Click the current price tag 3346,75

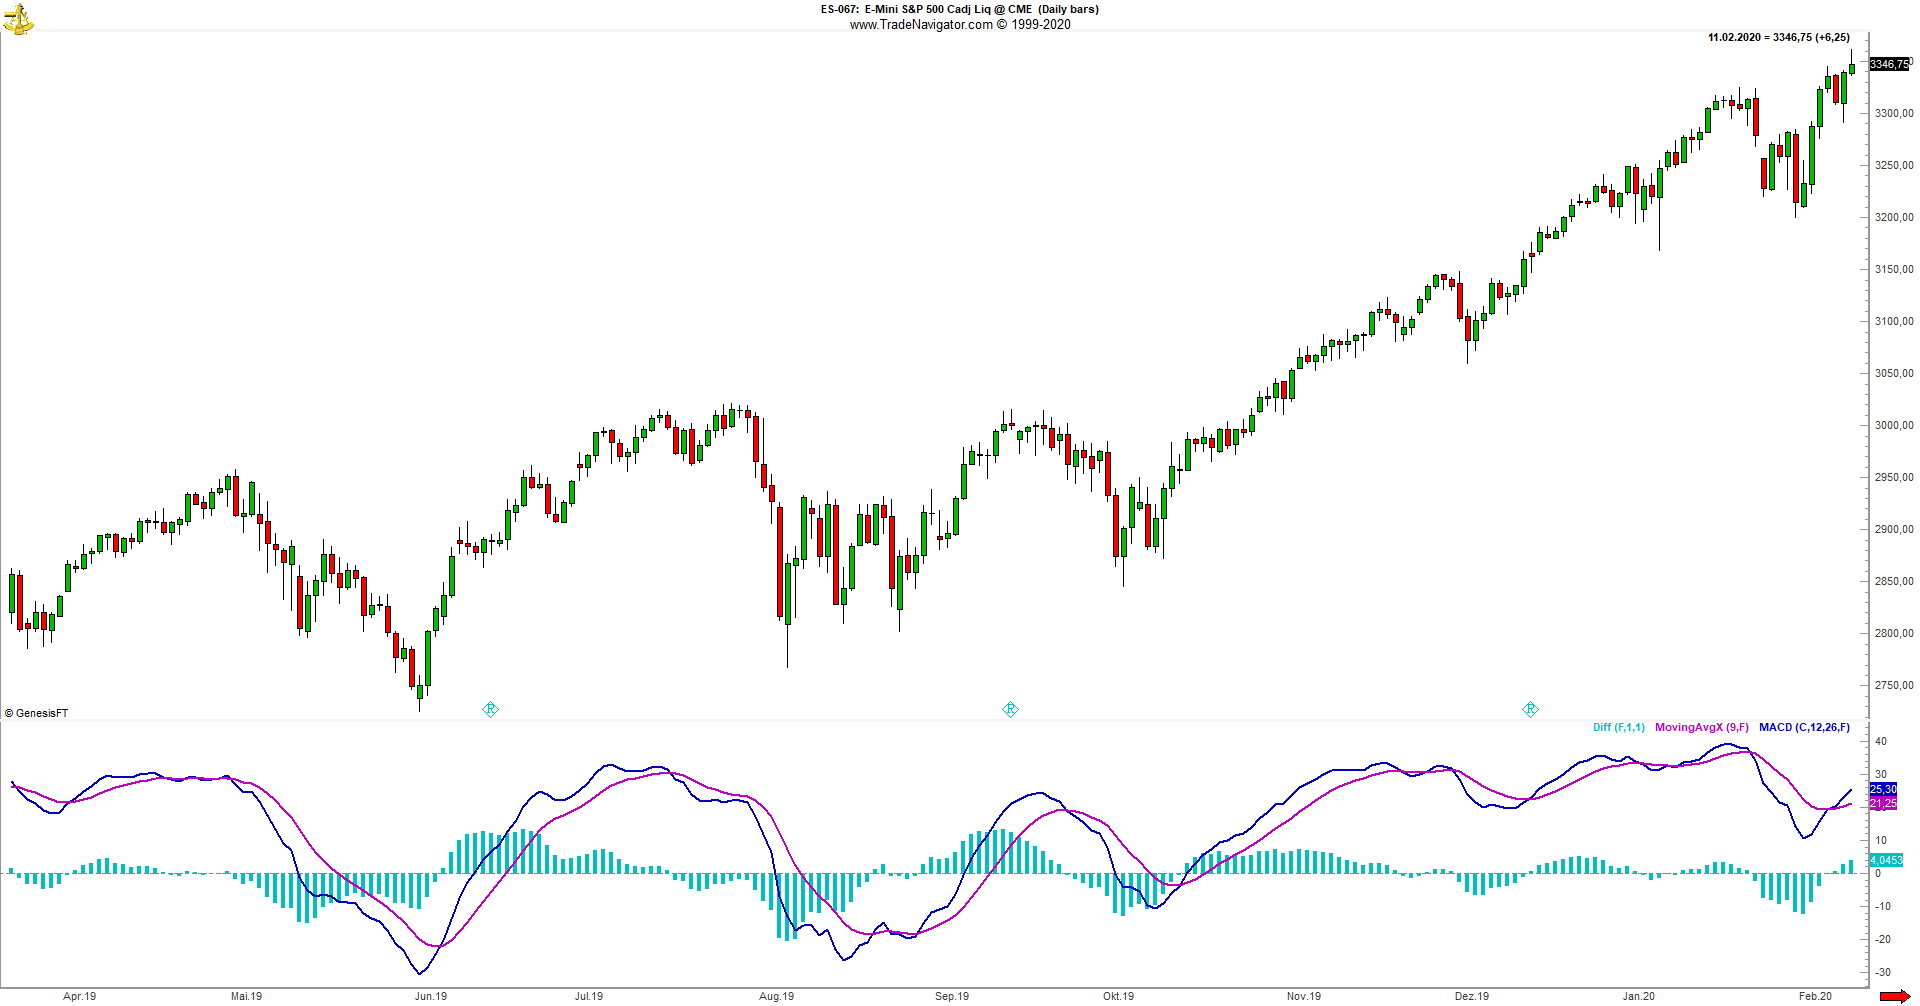(1889, 64)
